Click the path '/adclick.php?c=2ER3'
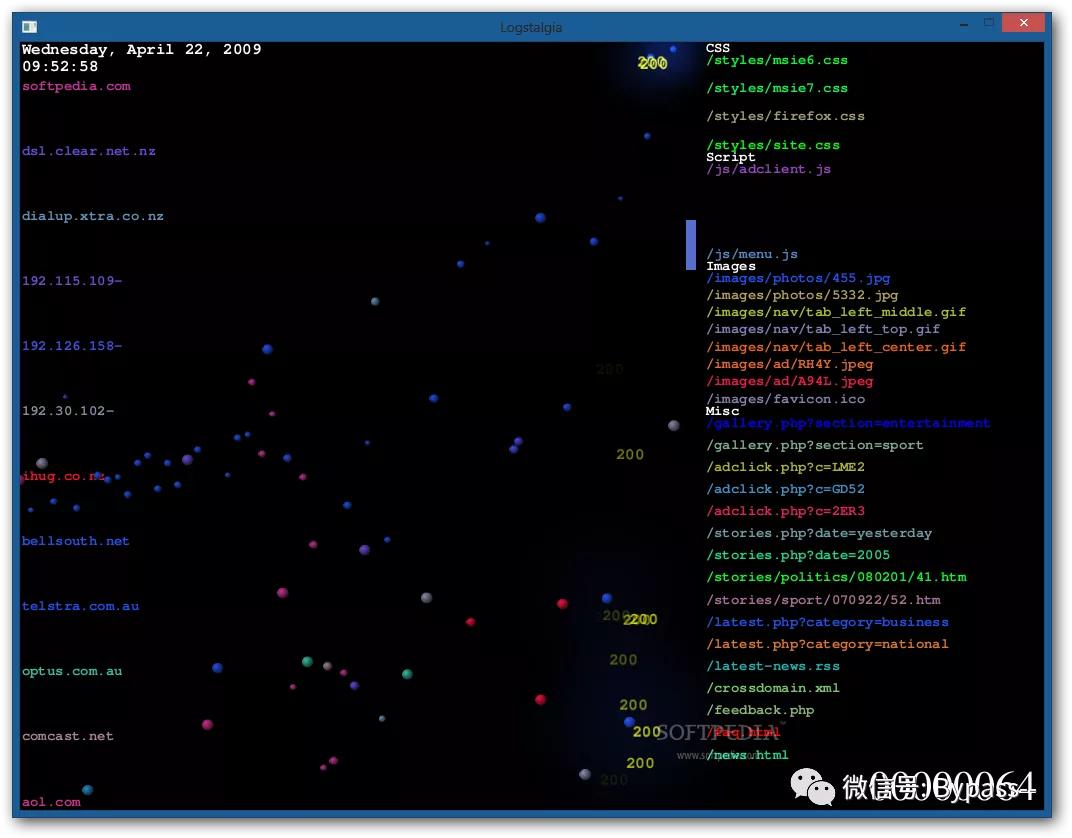Image resolution: width=1072 pixels, height=838 pixels. 786,511
